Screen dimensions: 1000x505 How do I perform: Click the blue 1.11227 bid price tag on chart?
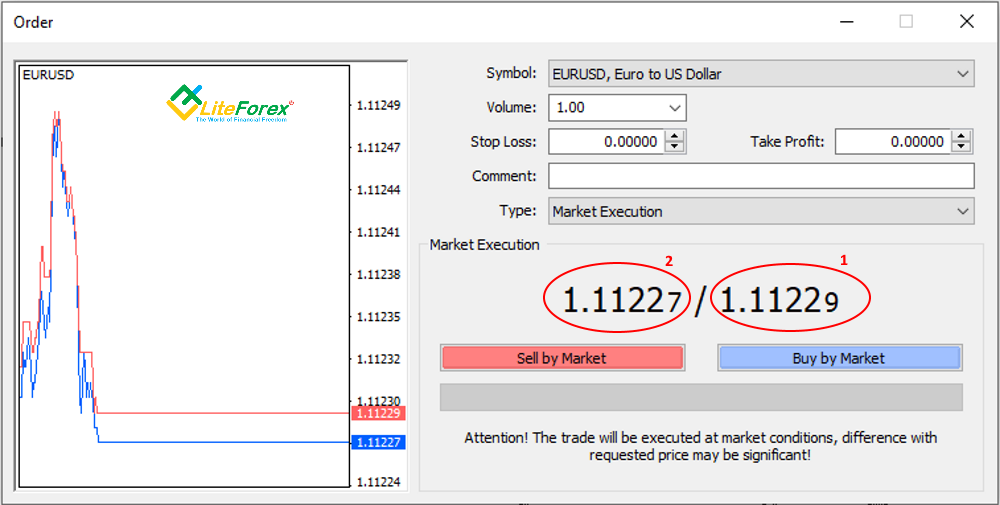click(x=379, y=442)
